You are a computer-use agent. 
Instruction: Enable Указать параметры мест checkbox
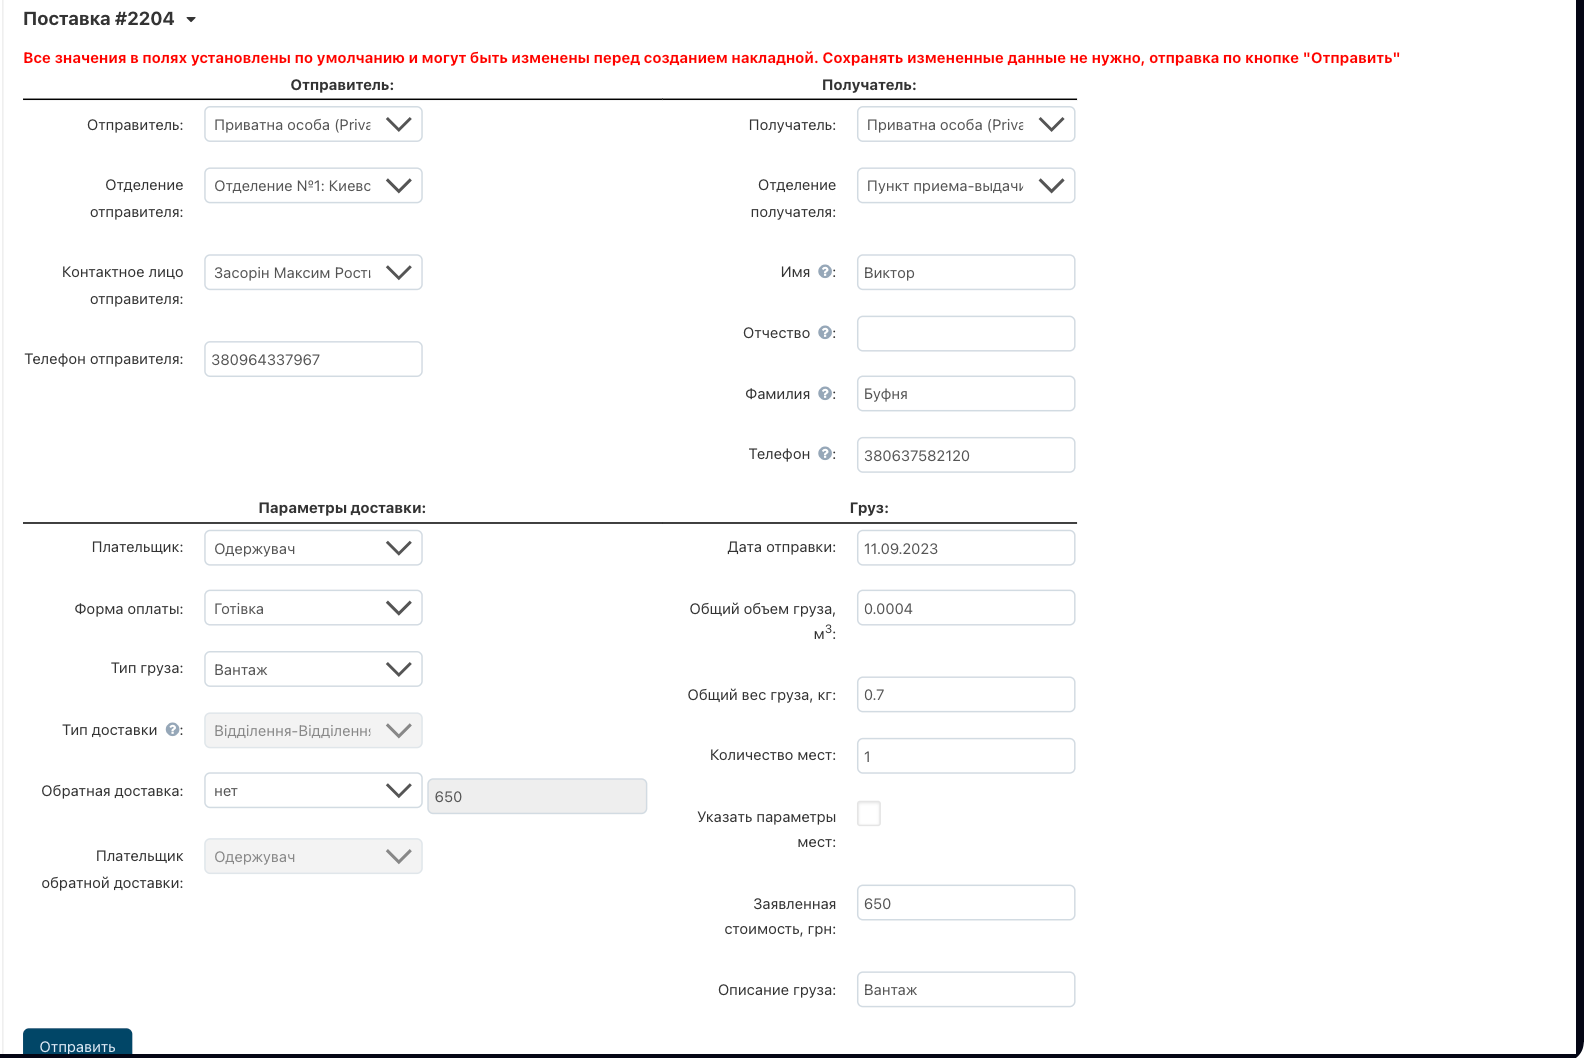pos(869,814)
